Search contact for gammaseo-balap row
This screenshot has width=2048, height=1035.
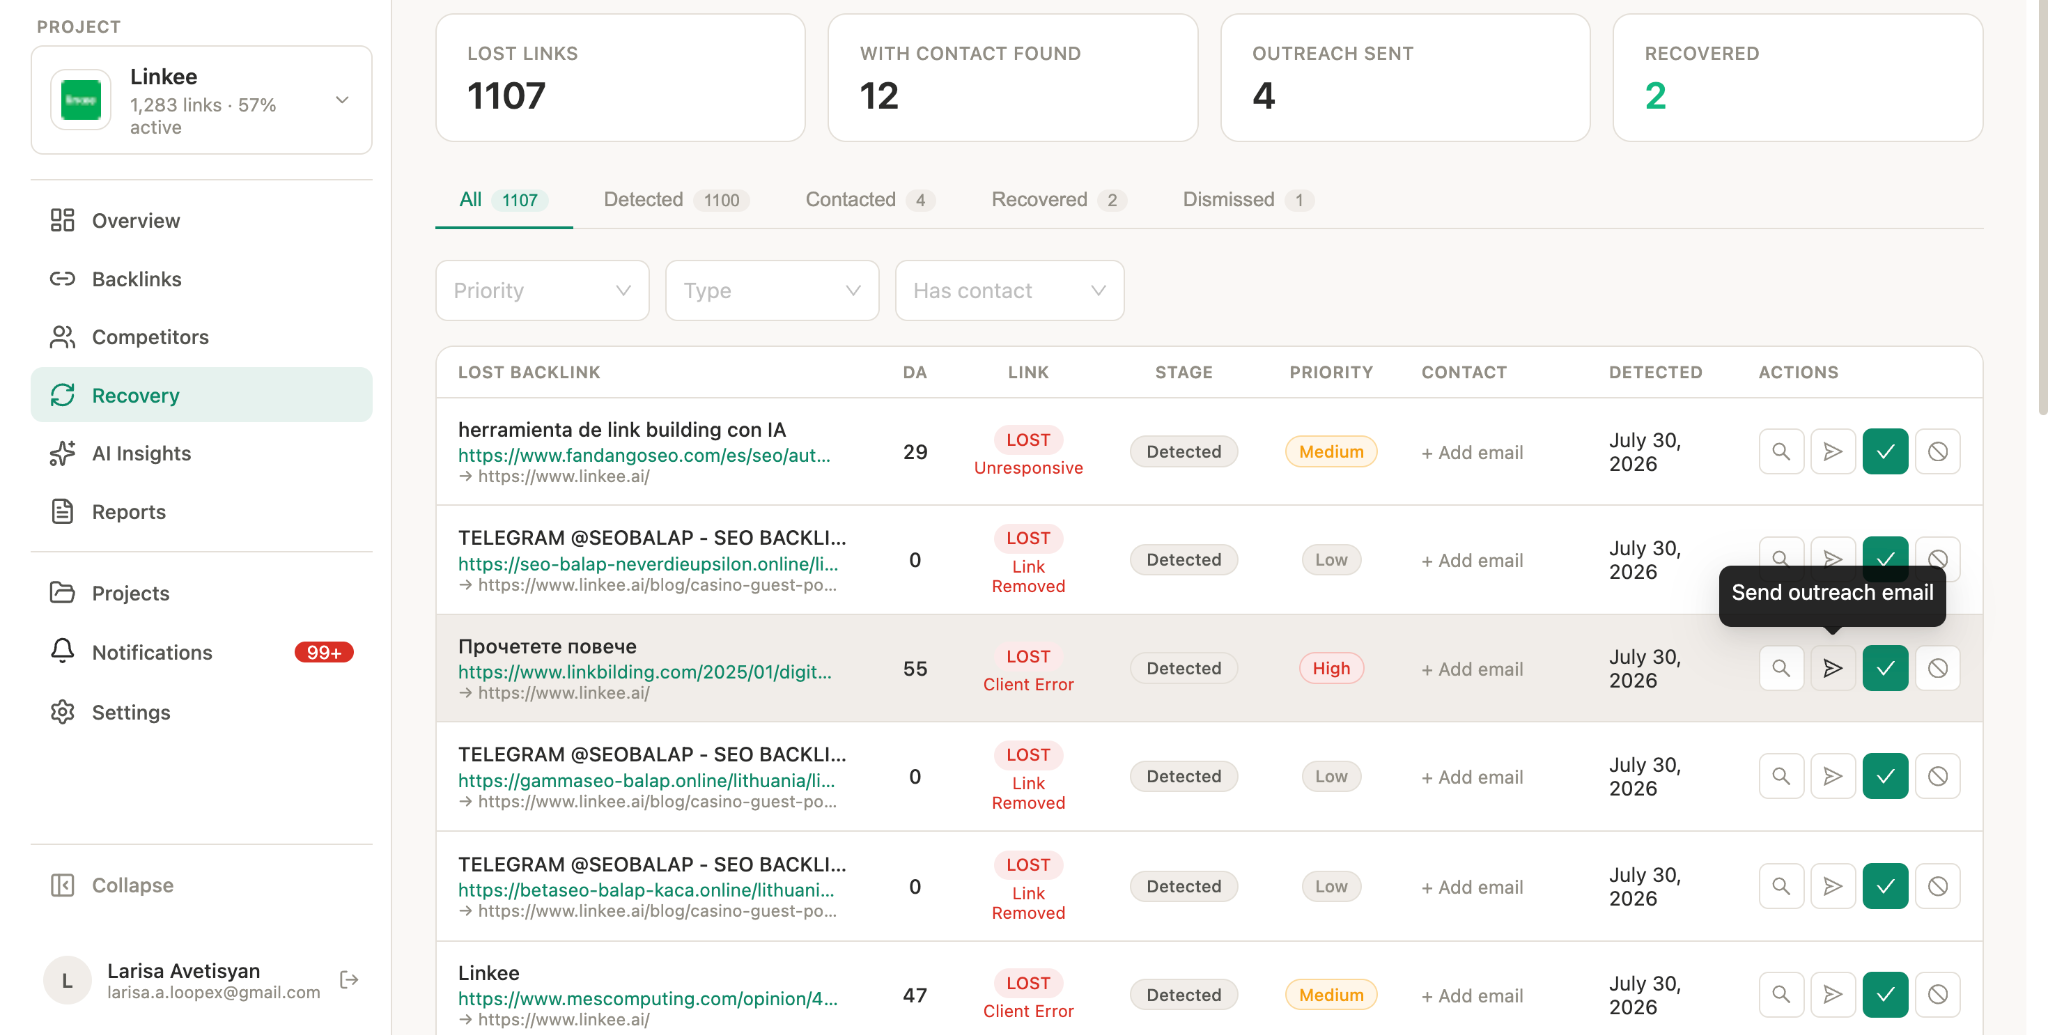(1781, 776)
